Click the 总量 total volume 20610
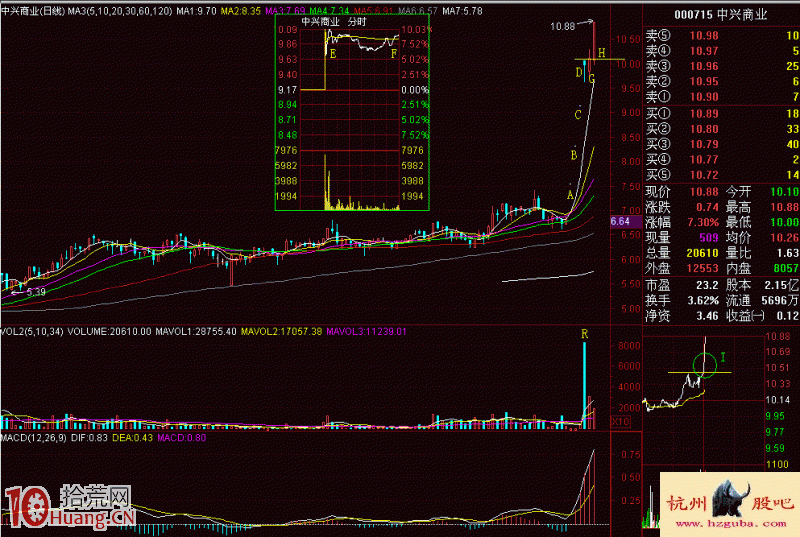800x537 pixels. [703, 253]
